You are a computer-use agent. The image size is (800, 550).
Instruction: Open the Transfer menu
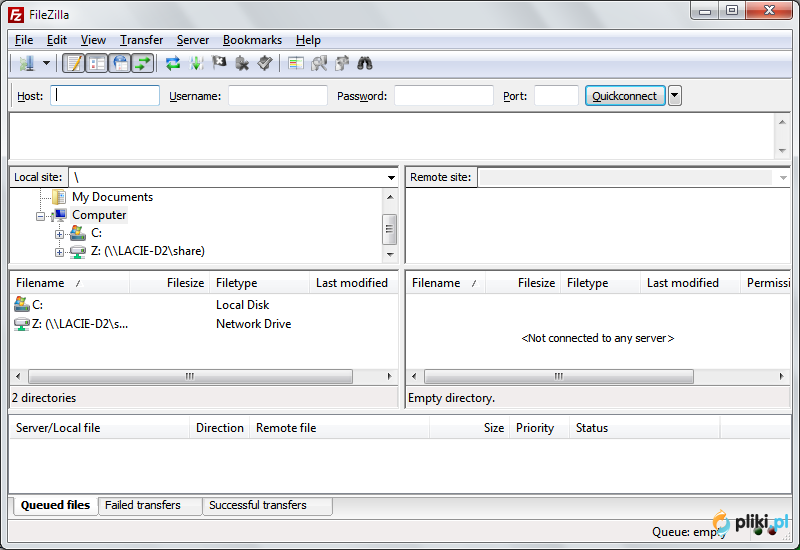click(141, 40)
